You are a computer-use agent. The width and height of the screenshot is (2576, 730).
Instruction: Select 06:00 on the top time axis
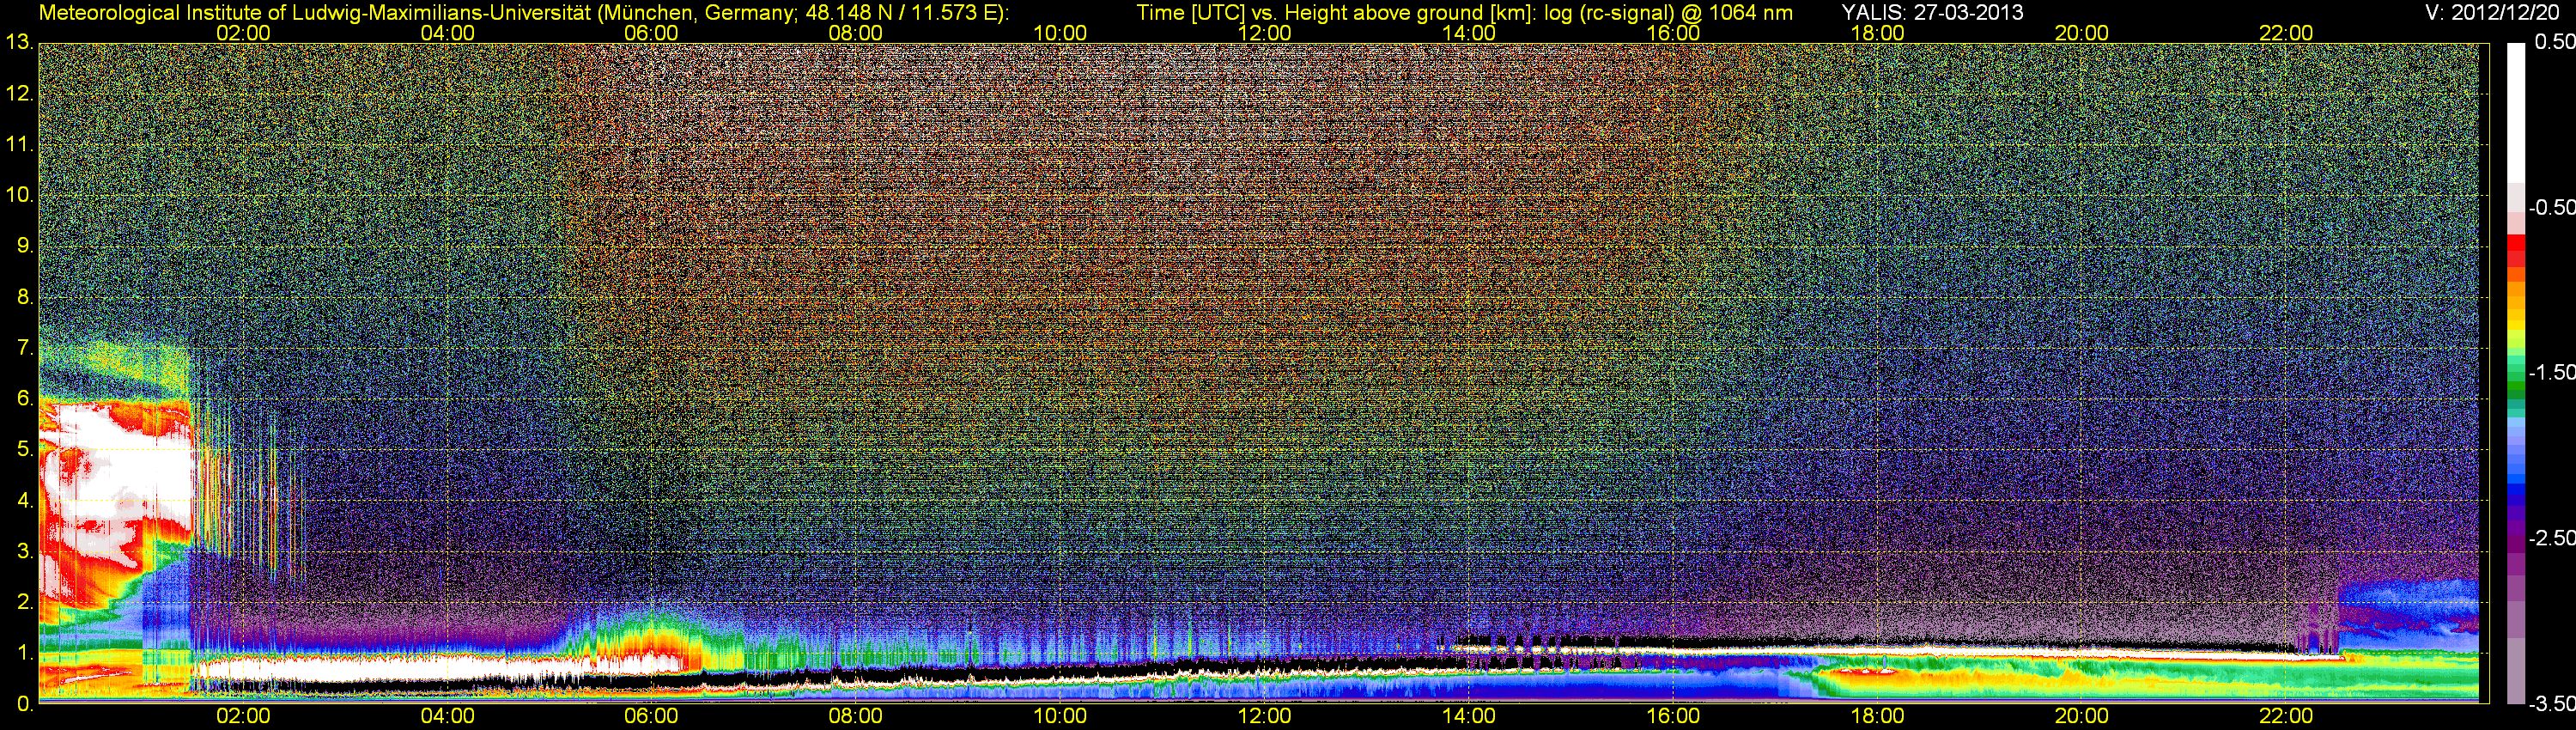pos(651,33)
